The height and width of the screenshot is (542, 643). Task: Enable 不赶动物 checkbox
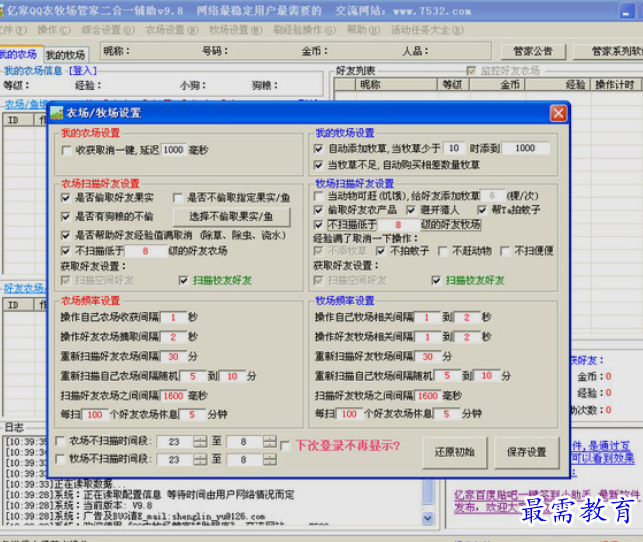[443, 251]
